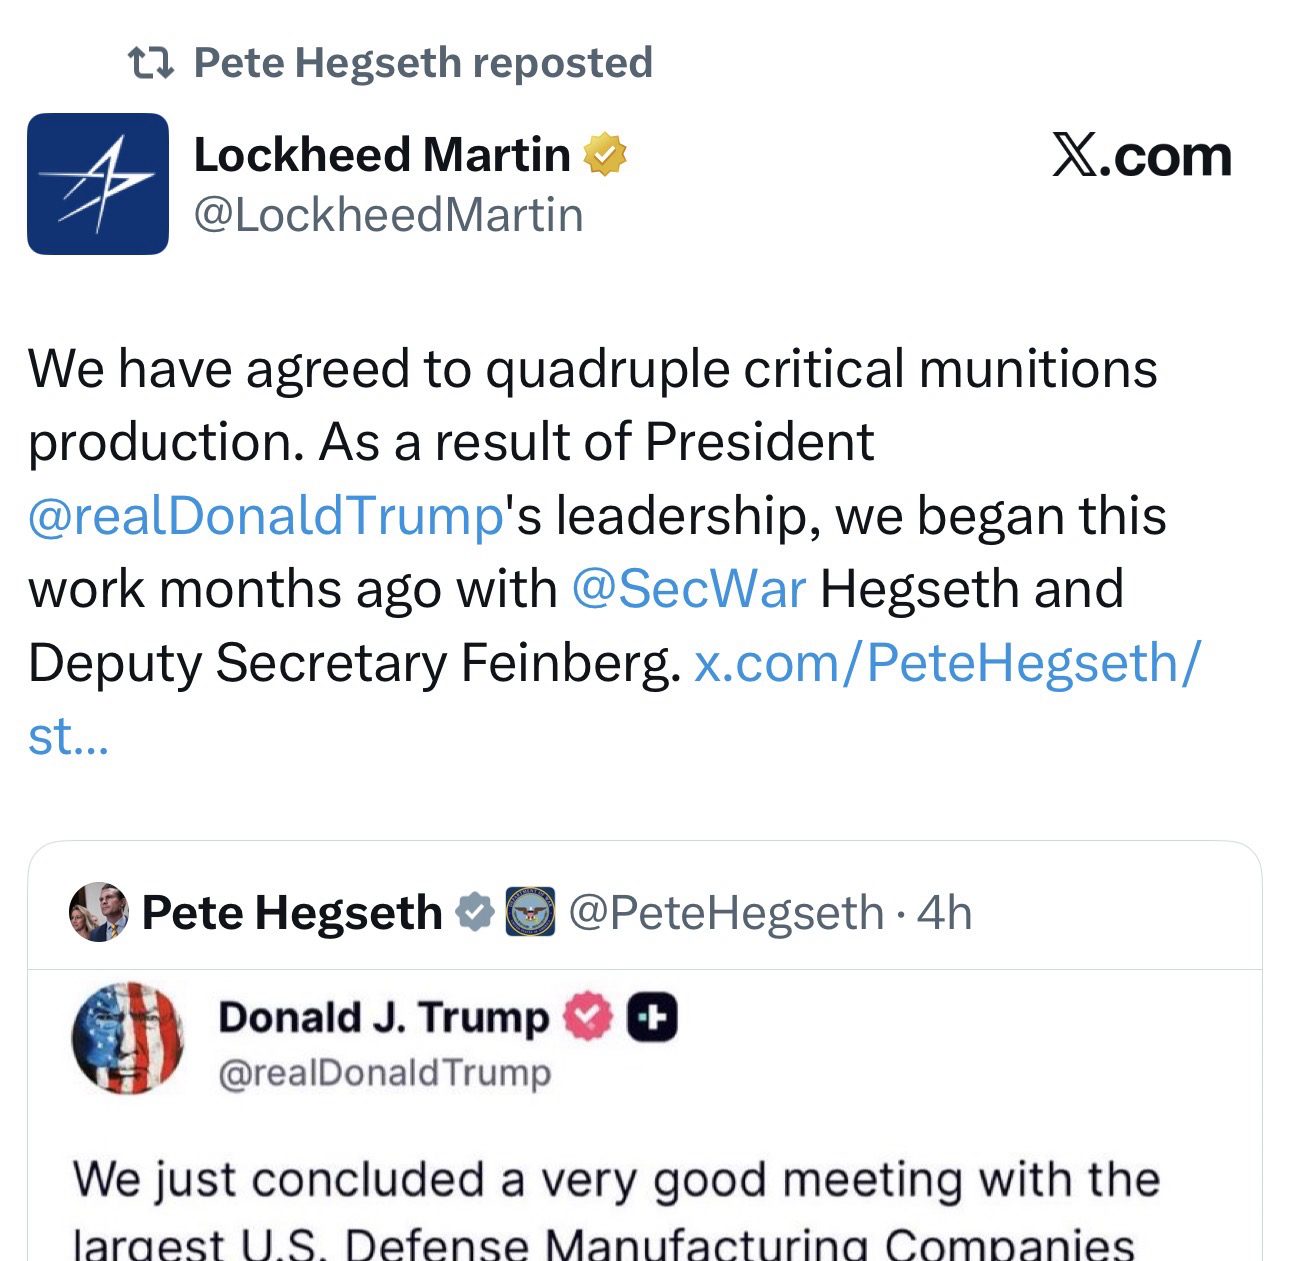The height and width of the screenshot is (1261, 1290).
Task: Click the red verified badge by Donald J. Trump
Action: click(x=589, y=1017)
